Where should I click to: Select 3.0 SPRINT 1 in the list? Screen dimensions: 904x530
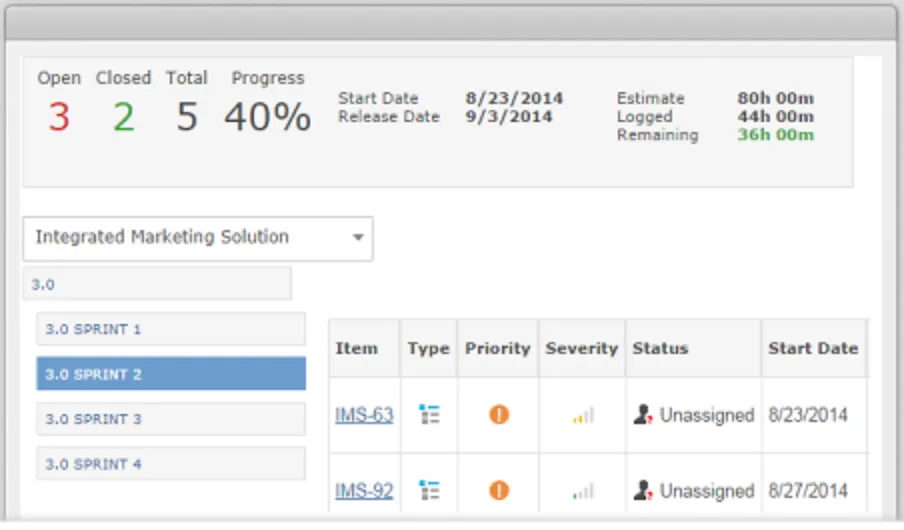click(171, 329)
